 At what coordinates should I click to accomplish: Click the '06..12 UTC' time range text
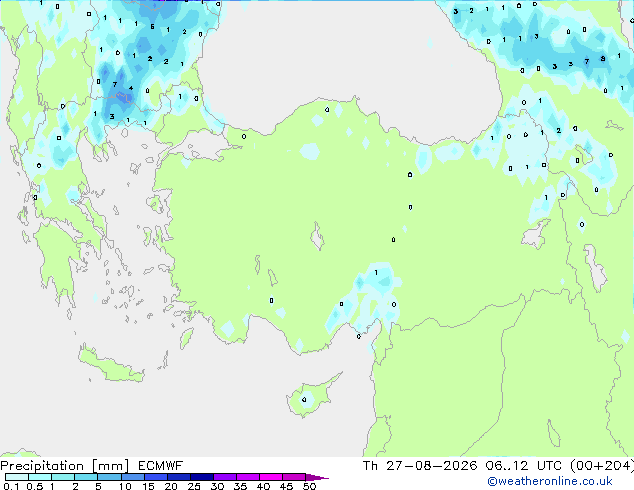click(x=524, y=466)
